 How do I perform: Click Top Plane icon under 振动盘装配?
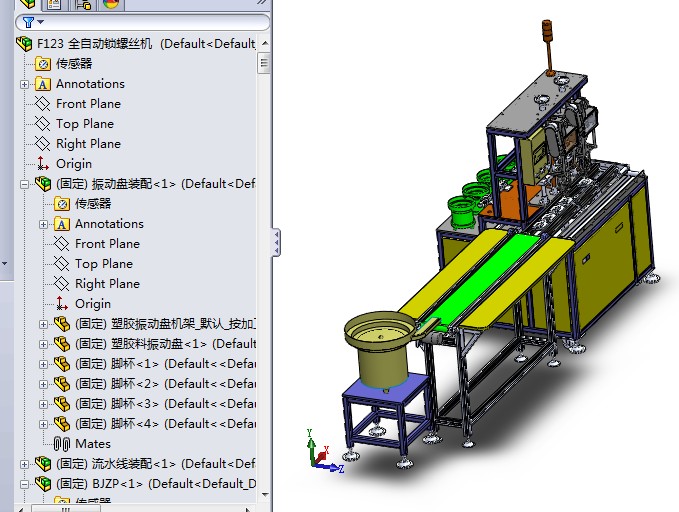tap(61, 263)
